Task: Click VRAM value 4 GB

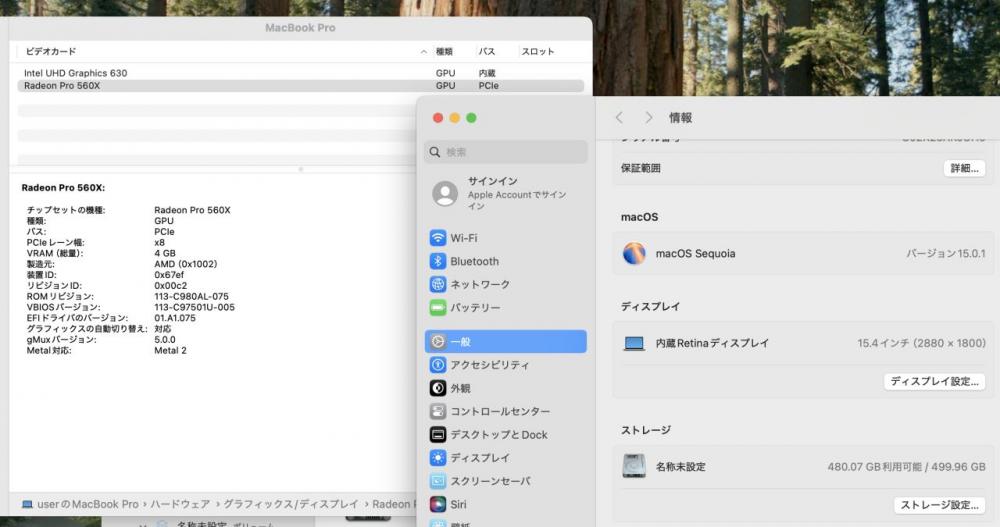Action: click(165, 253)
